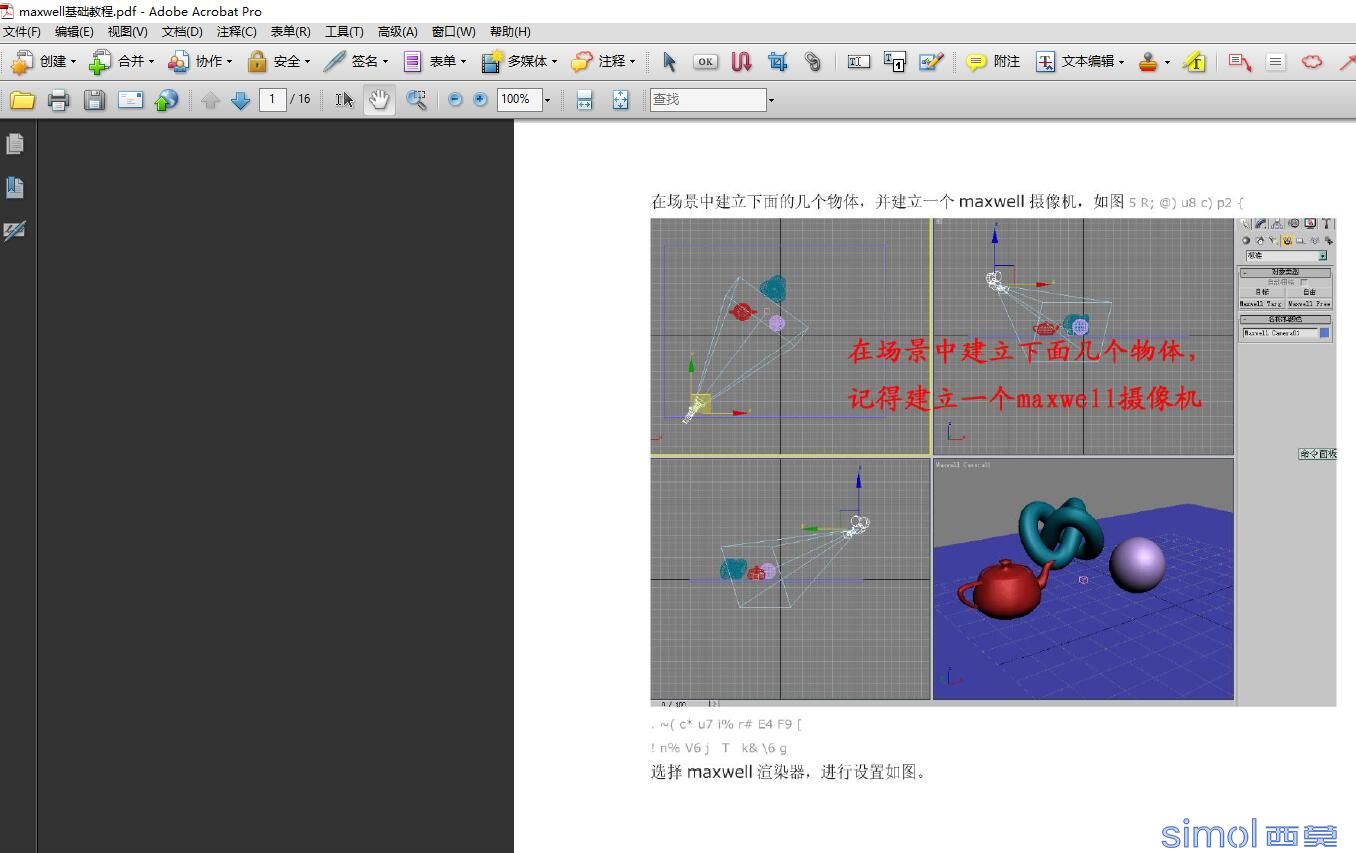
Task: Click the fit full page icon
Action: pyautogui.click(x=620, y=100)
